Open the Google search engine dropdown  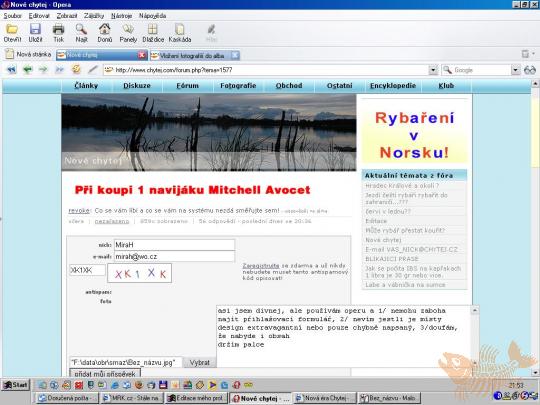(x=515, y=70)
